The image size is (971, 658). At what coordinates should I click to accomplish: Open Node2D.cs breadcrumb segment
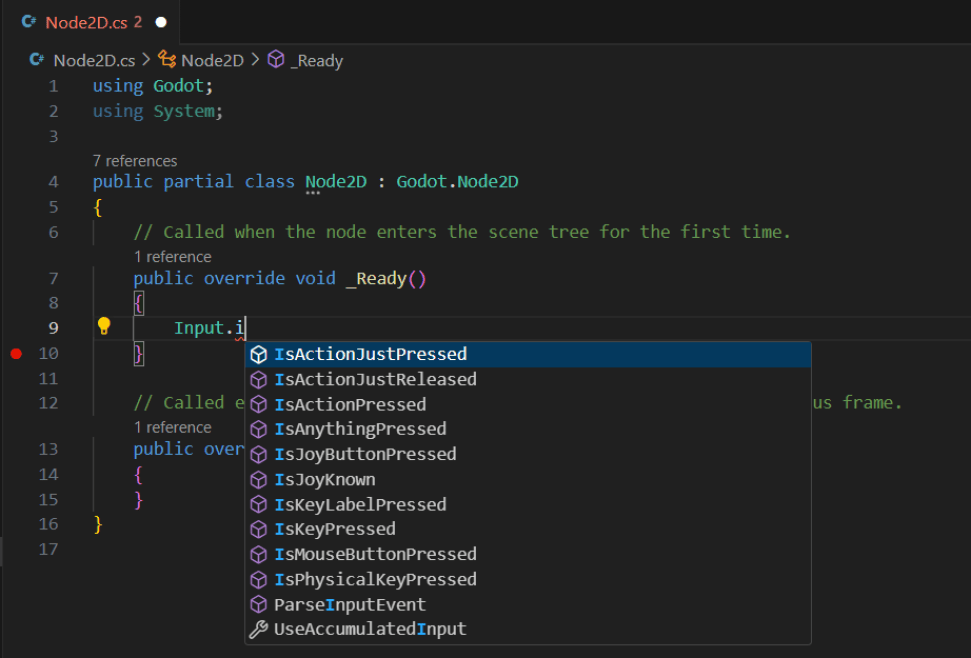[x=94, y=60]
